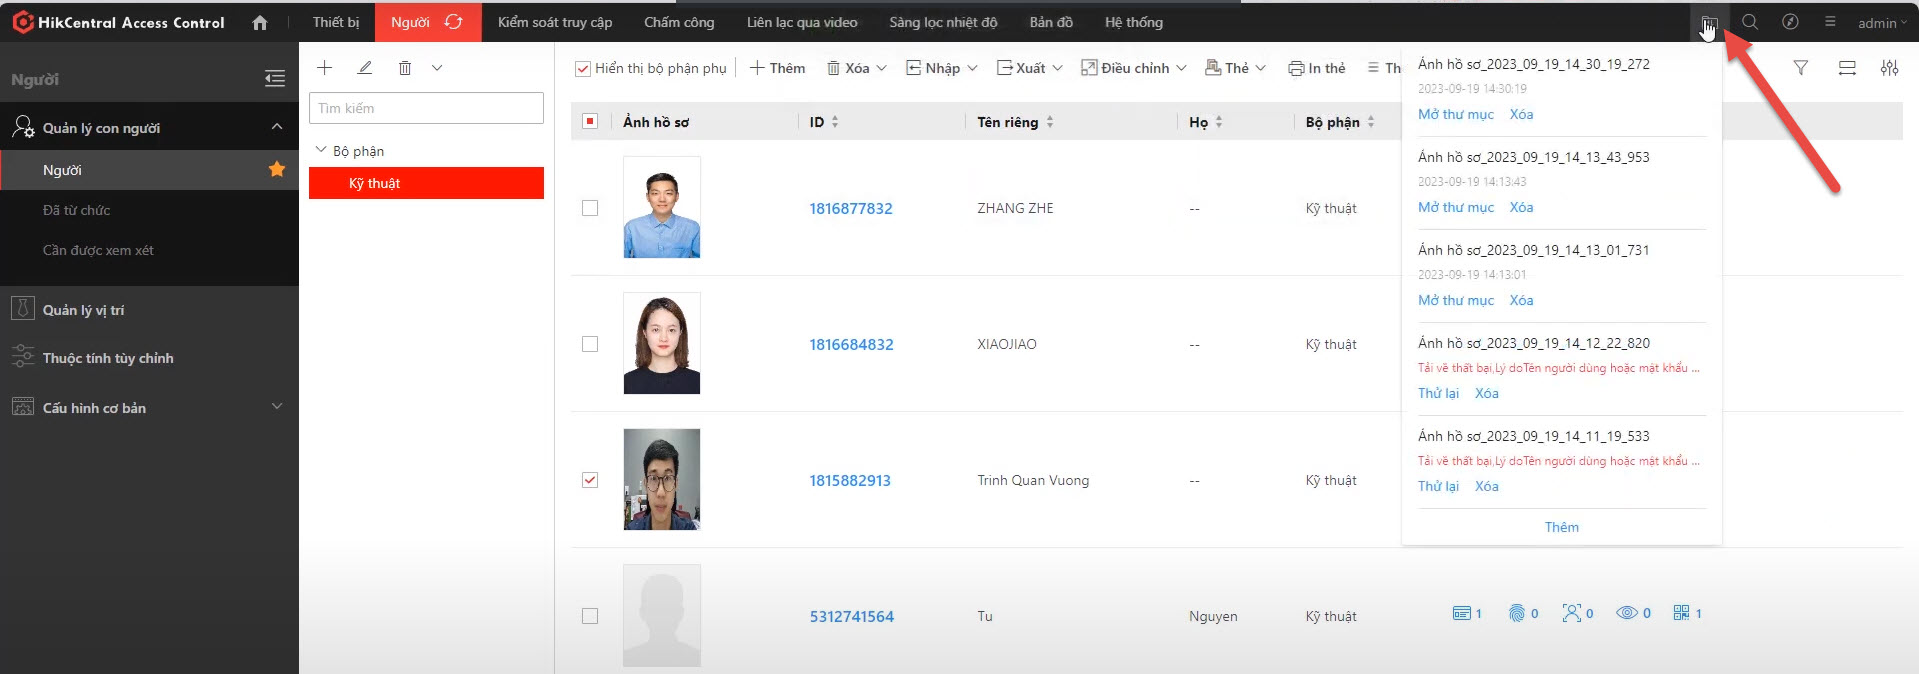The image size is (1919, 674).
Task: Click the 'Tìm kiếm' search field
Action: point(426,108)
